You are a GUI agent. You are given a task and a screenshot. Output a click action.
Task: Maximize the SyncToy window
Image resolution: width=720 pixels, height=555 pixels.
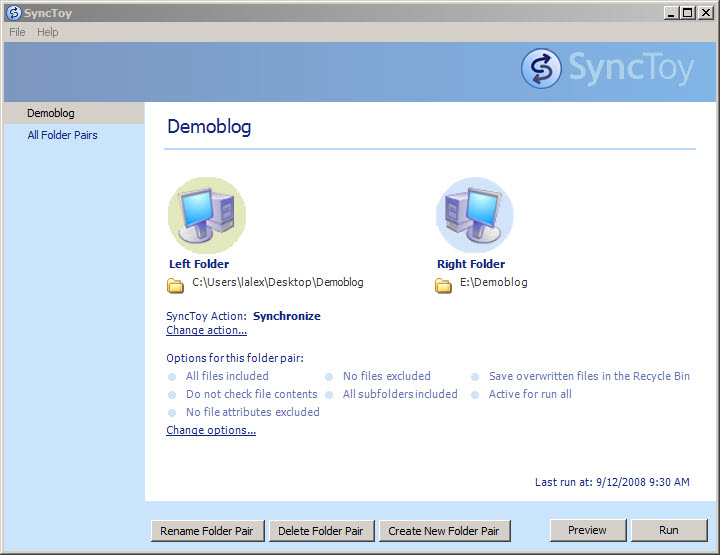tap(688, 13)
